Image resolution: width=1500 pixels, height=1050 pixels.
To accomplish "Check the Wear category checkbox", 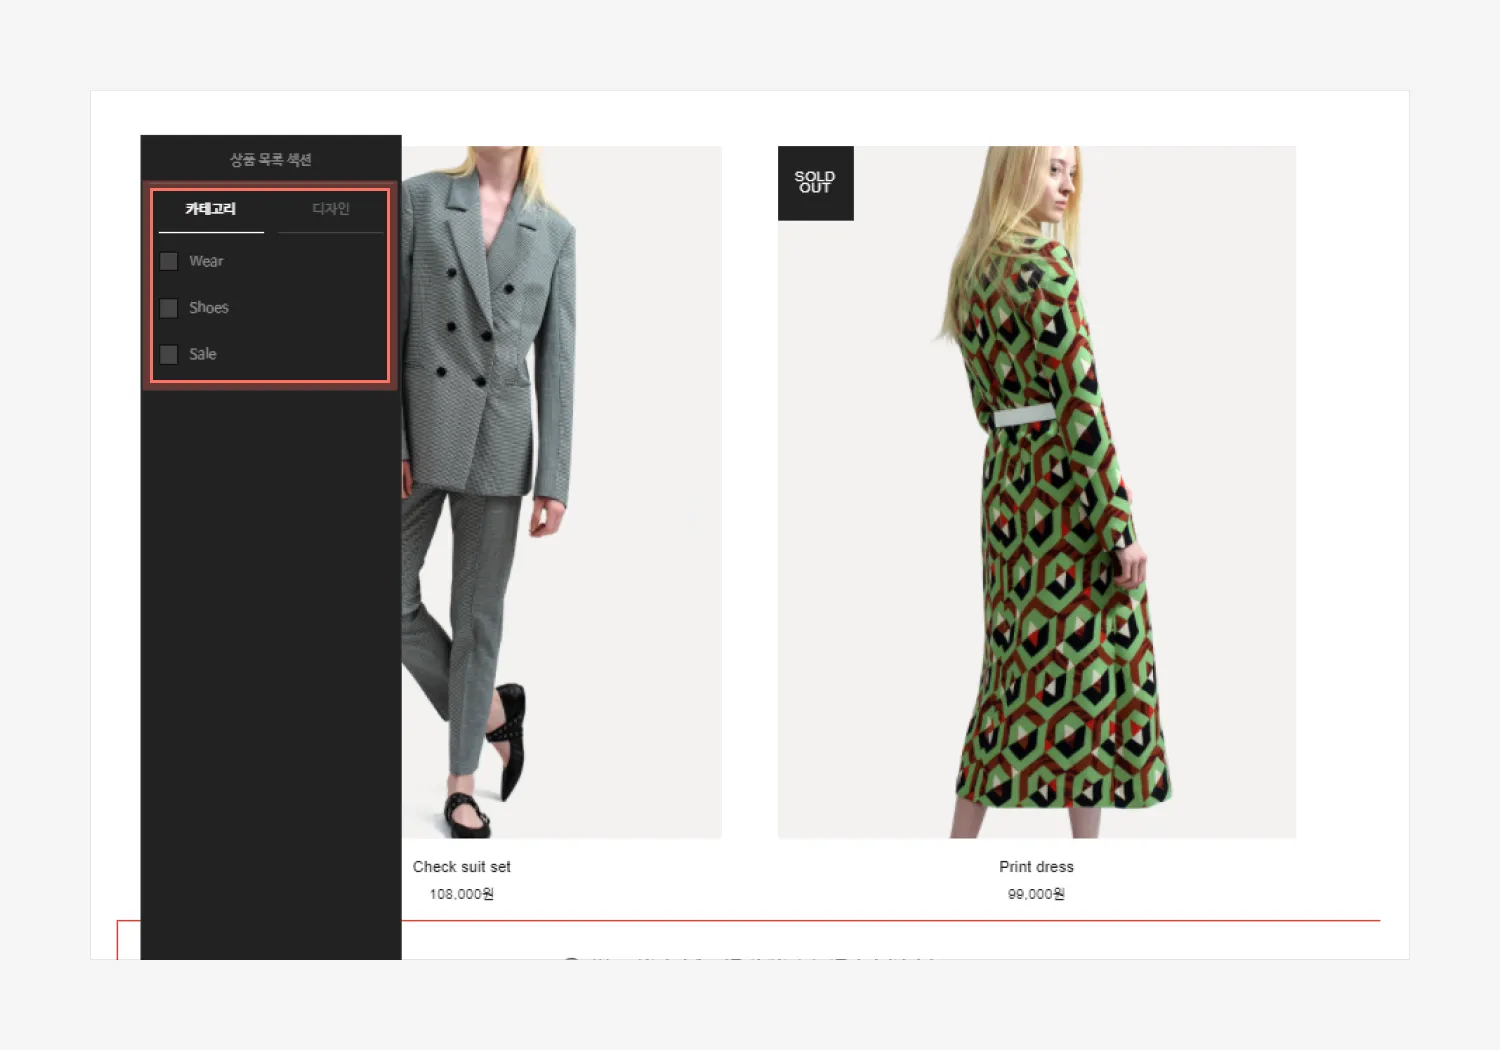I will click(x=169, y=261).
